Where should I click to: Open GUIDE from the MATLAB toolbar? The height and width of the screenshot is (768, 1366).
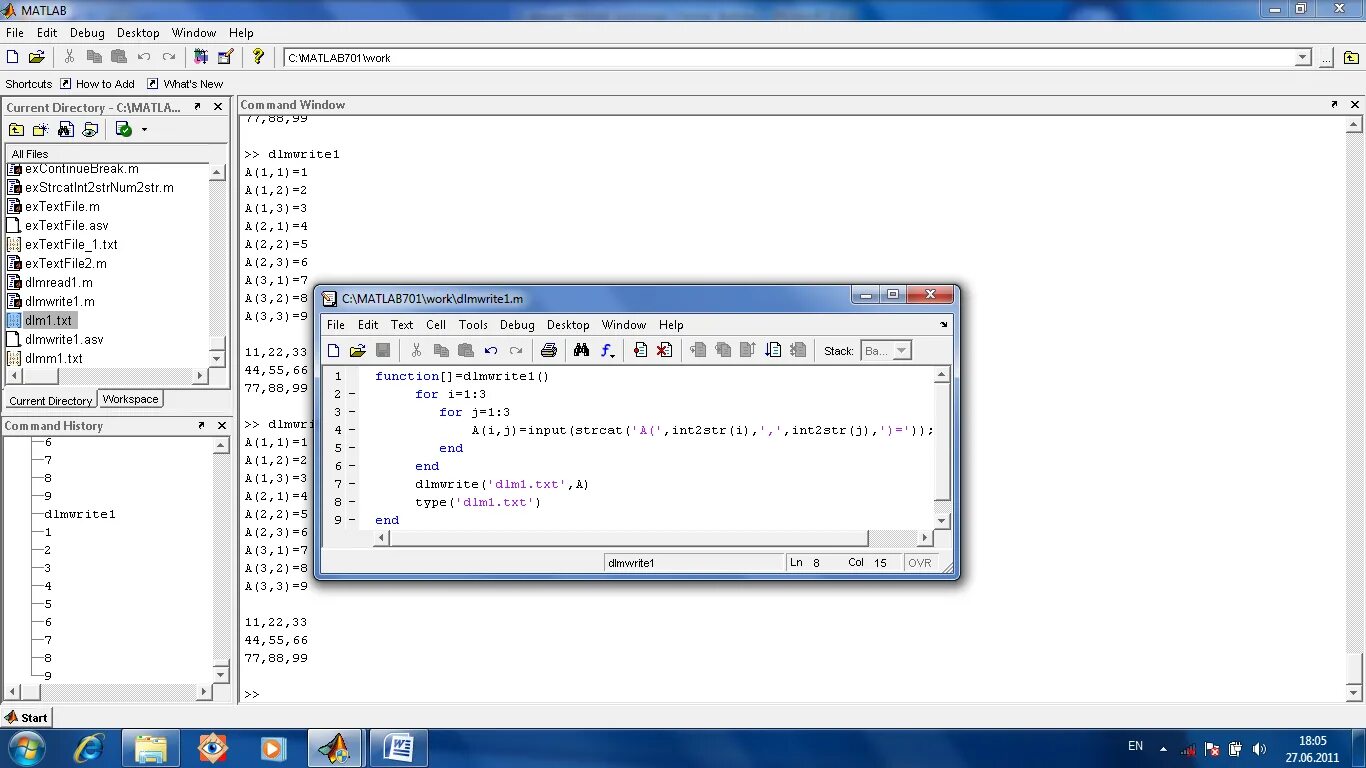click(x=225, y=57)
